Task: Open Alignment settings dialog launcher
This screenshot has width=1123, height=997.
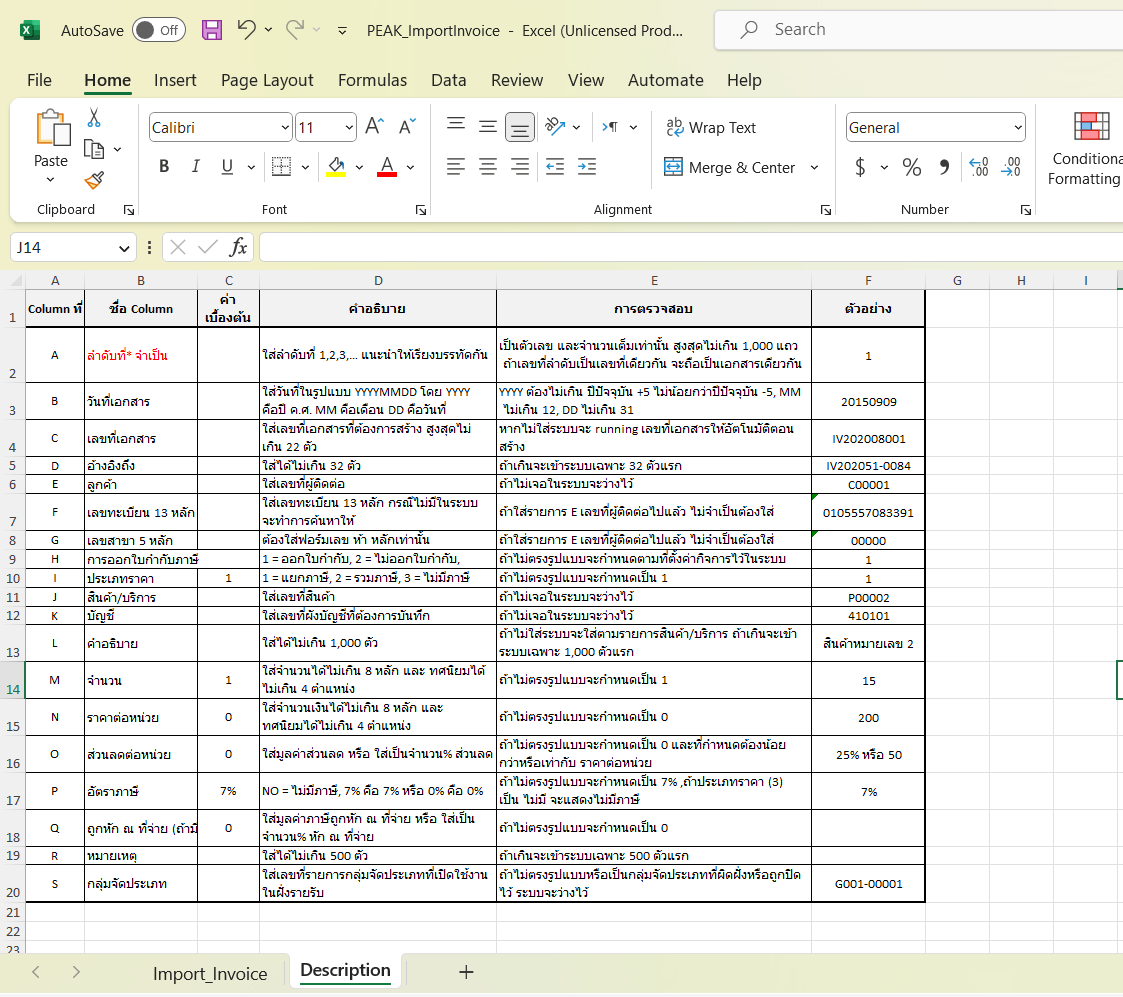Action: coord(826,210)
